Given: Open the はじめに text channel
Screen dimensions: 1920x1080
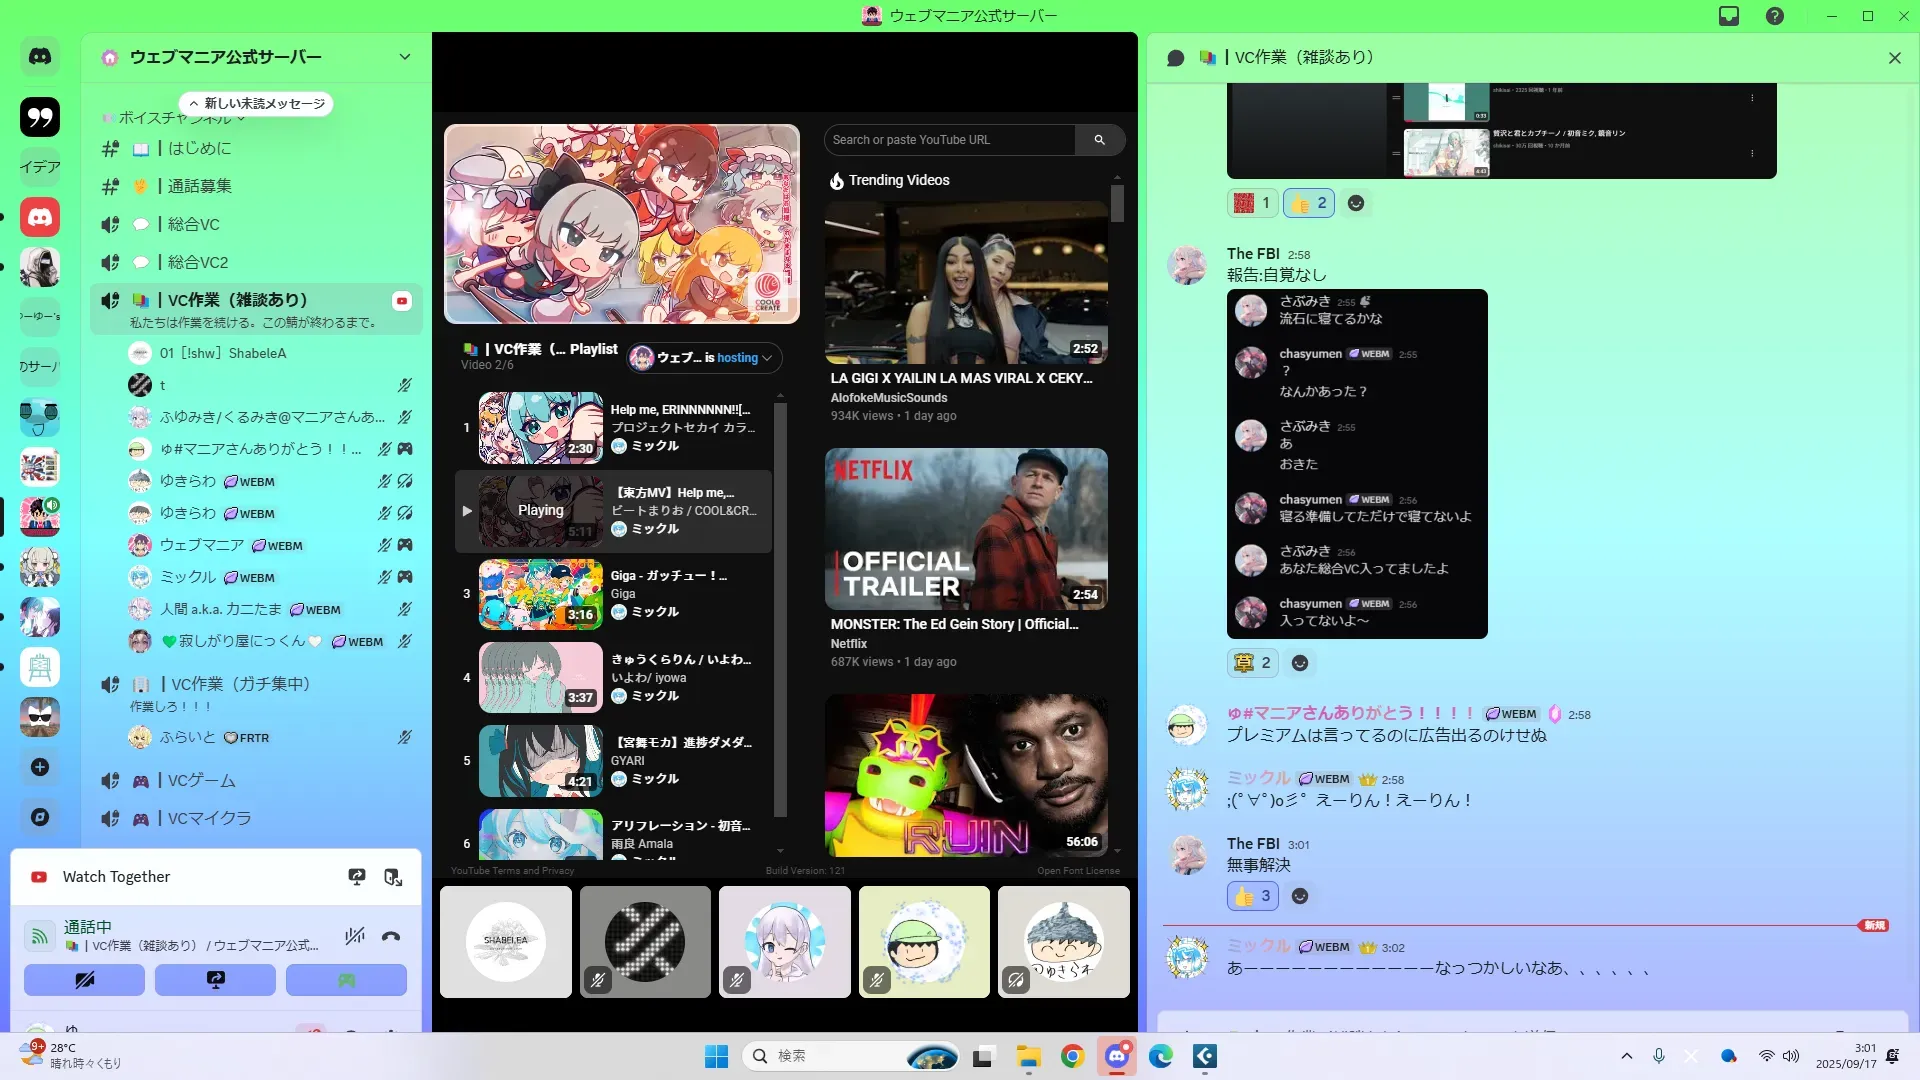Looking at the screenshot, I should tap(199, 148).
